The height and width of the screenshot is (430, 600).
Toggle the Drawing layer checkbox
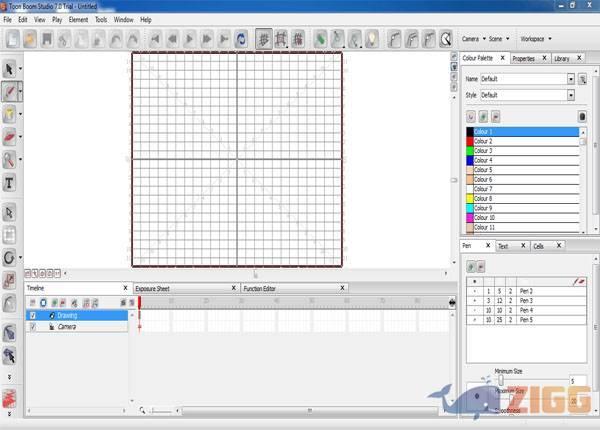(x=33, y=315)
